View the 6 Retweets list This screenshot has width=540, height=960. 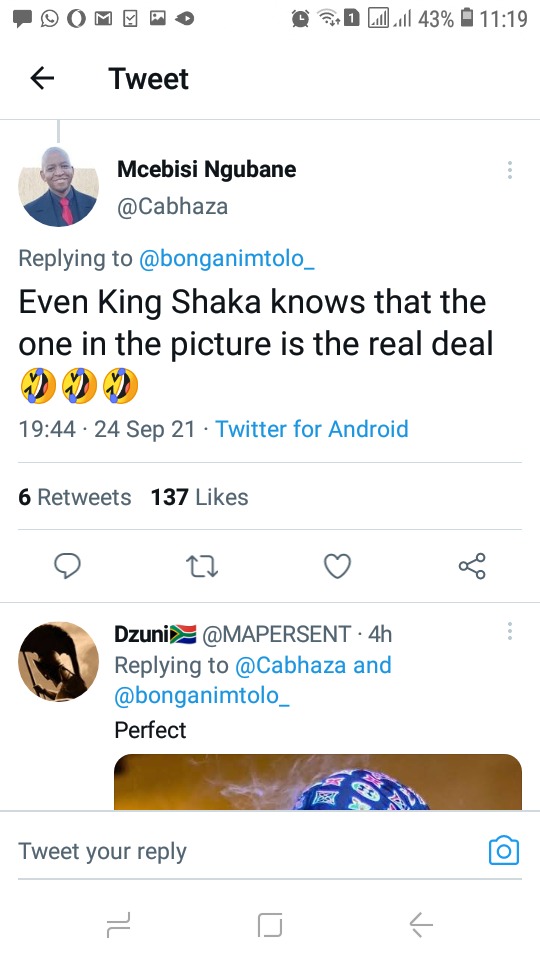[75, 497]
